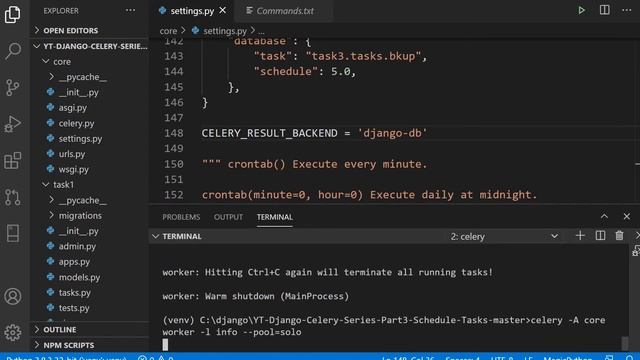Open wsgi.py file
640x360 pixels.
[73, 169]
